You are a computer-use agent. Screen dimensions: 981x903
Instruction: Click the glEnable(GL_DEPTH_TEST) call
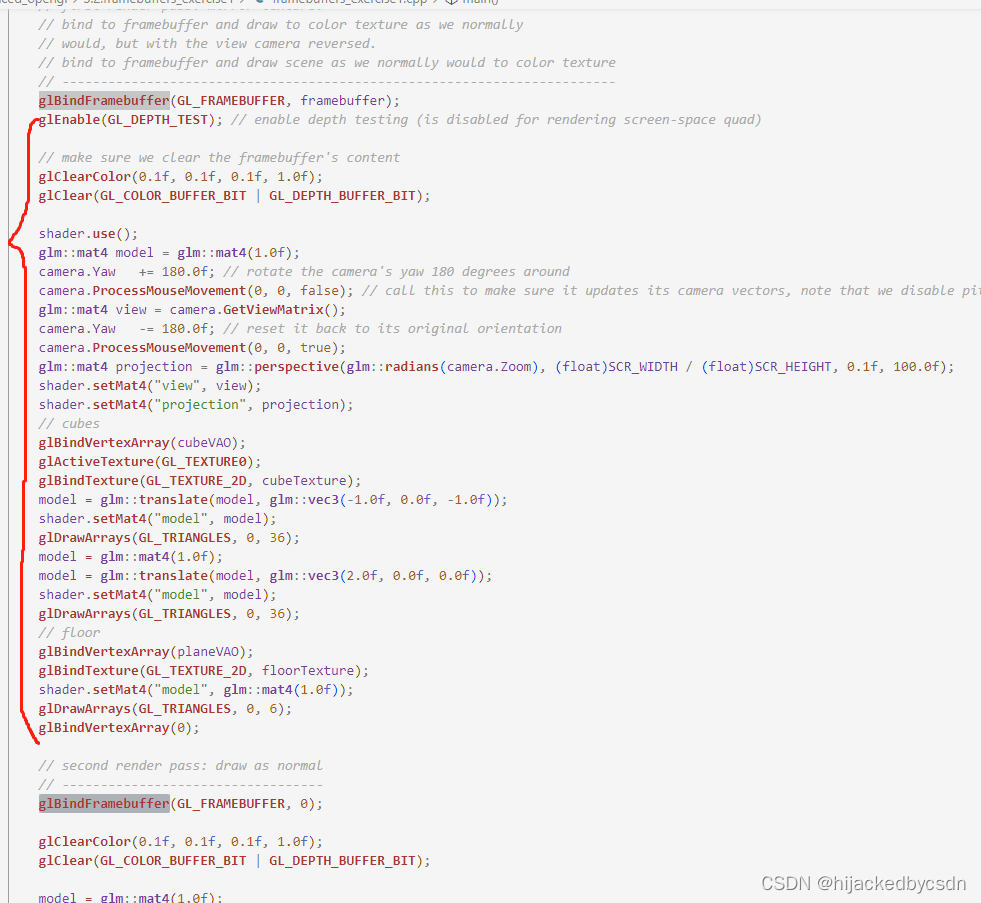(x=130, y=120)
